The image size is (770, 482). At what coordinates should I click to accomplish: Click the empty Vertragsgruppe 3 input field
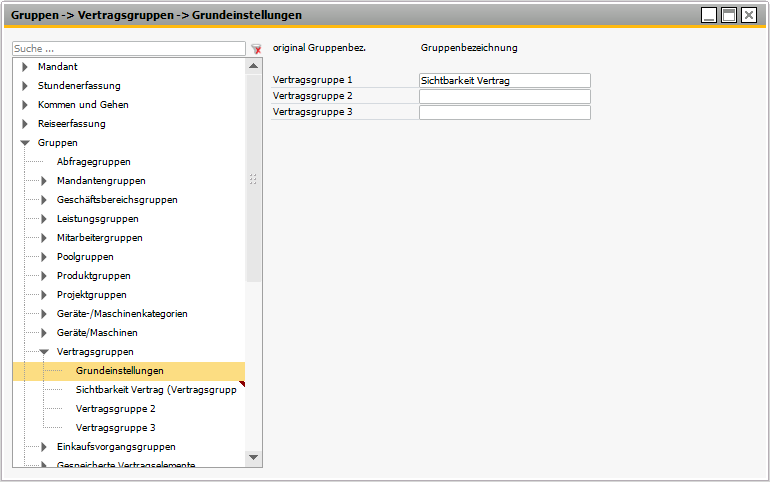[504, 113]
